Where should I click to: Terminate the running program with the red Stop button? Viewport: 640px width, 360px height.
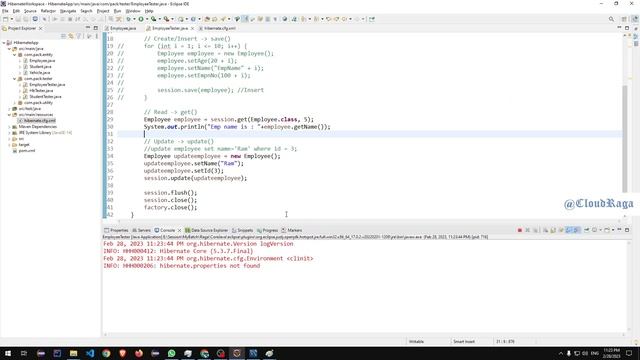point(520,230)
